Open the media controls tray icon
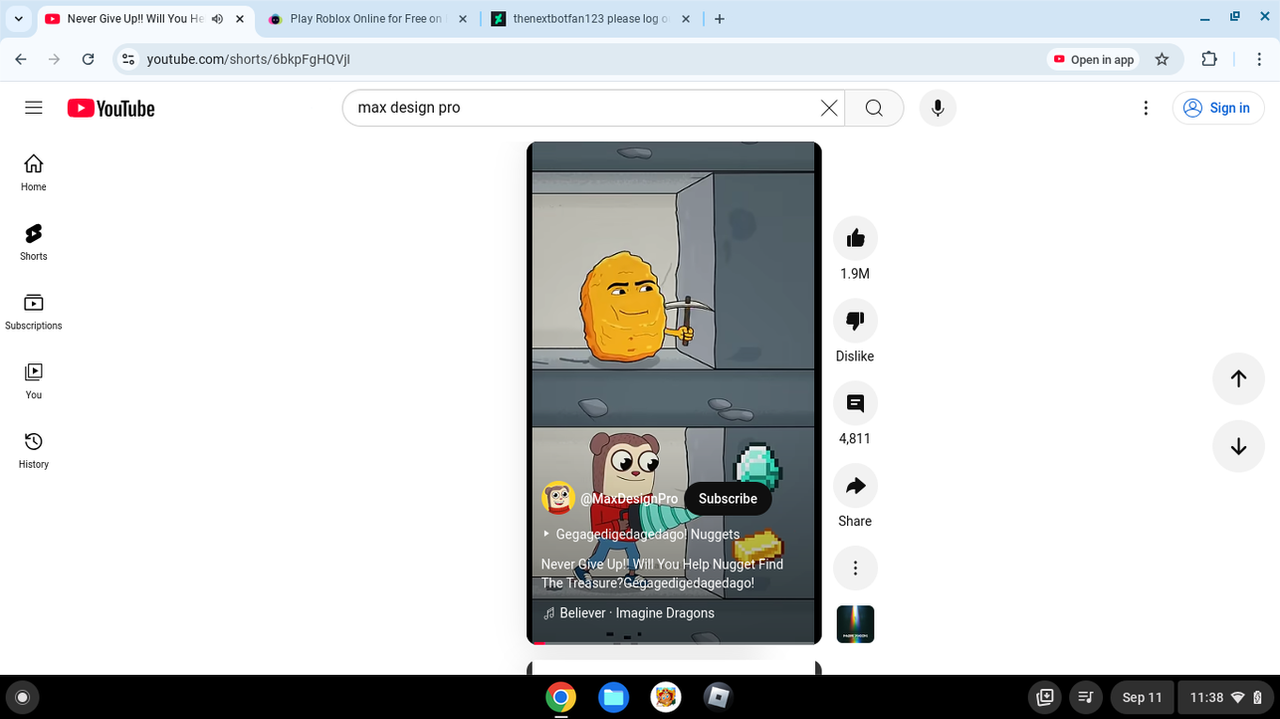This screenshot has width=1280, height=719. point(1086,697)
